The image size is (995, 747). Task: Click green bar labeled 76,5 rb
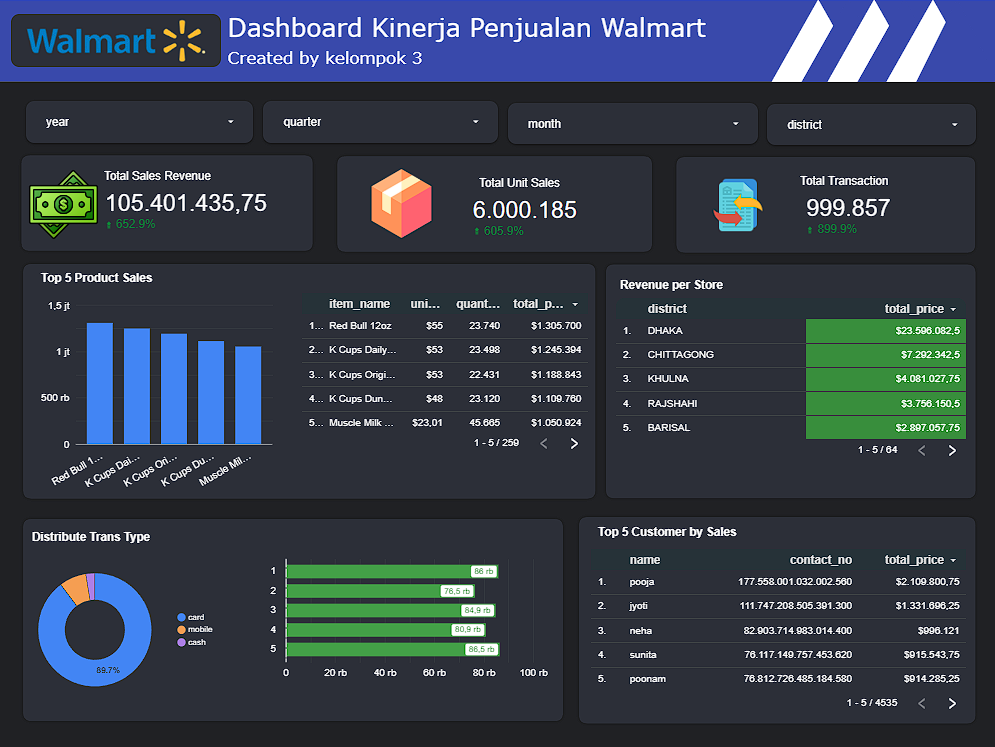[380, 591]
